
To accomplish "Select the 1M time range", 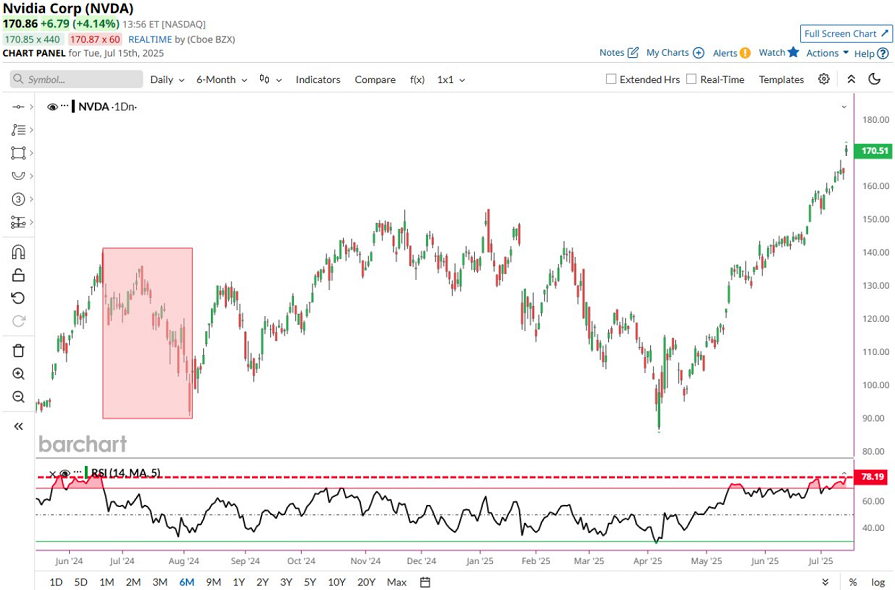I will pos(107,582).
